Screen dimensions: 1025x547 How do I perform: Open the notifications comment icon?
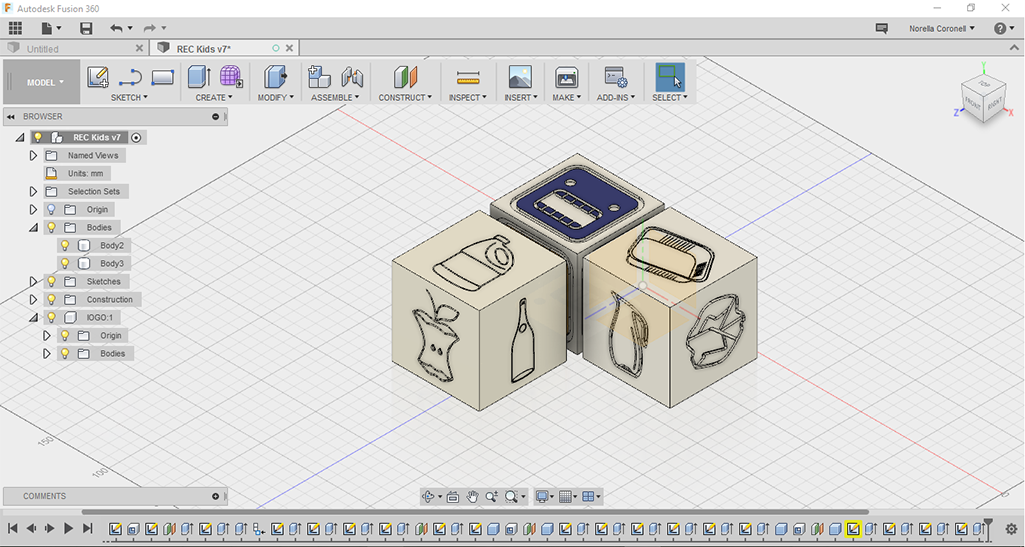881,28
